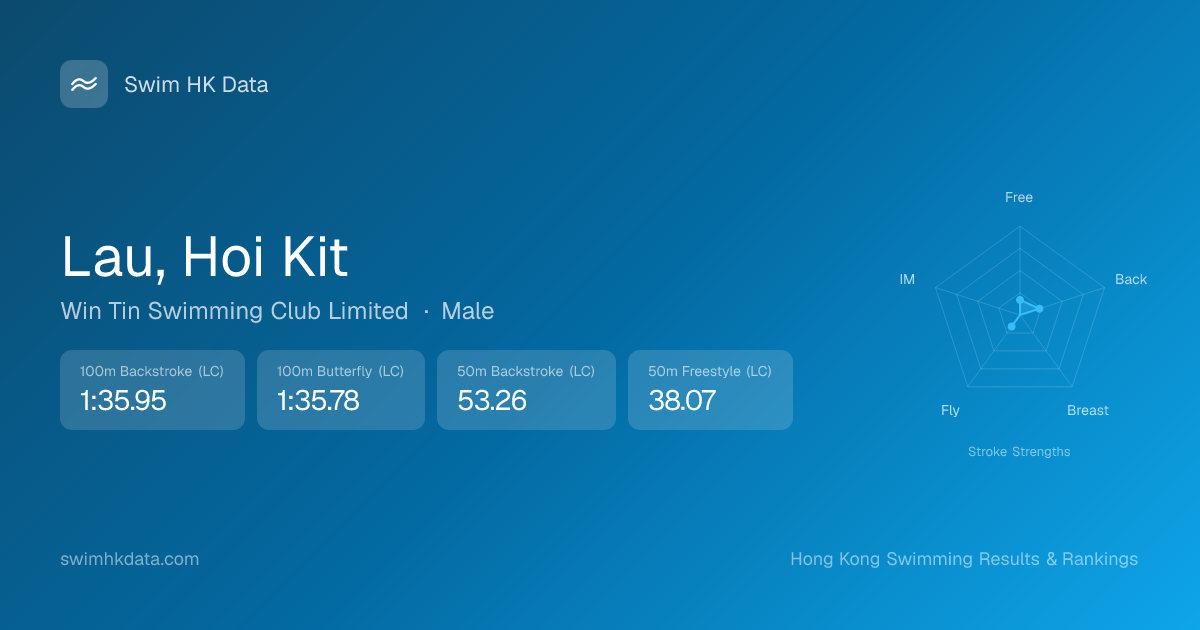This screenshot has width=1200, height=630.
Task: Open the 100m Backstroke (LC) result card
Action: pyautogui.click(x=152, y=390)
